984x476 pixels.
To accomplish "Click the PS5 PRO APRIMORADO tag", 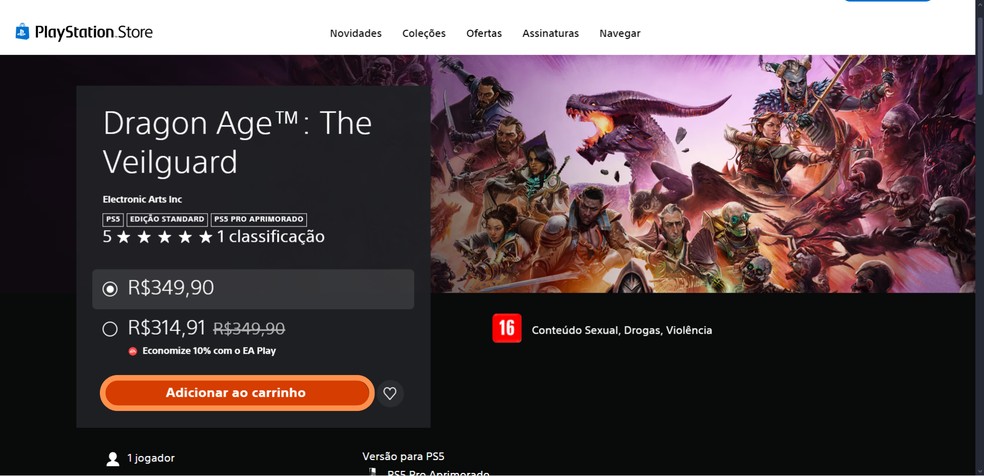I will pos(259,219).
